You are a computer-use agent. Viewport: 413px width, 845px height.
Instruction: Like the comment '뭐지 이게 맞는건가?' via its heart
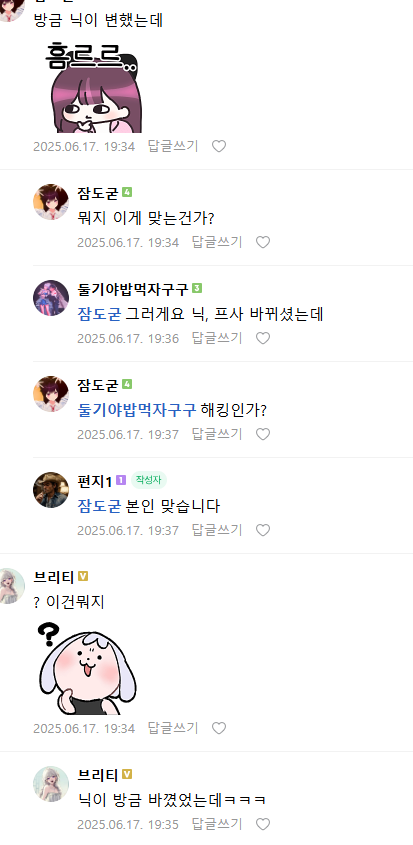[263, 243]
